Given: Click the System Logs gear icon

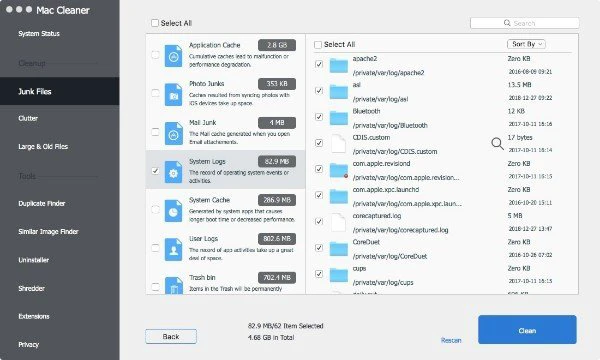Looking at the screenshot, I should point(173,172).
